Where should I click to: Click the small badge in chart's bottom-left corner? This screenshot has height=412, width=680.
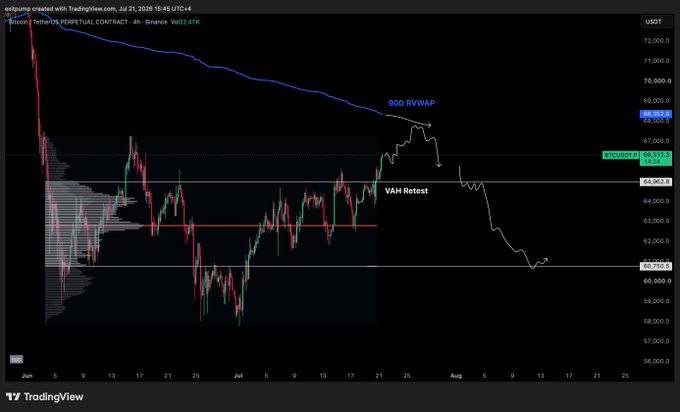tap(16, 360)
